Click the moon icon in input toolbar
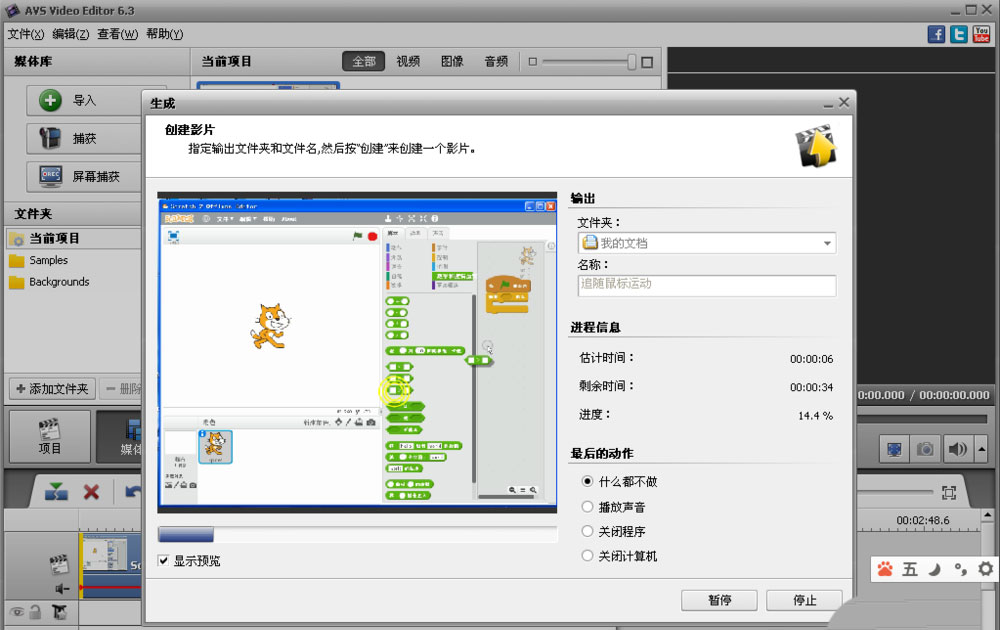The width and height of the screenshot is (1000, 630). (934, 569)
